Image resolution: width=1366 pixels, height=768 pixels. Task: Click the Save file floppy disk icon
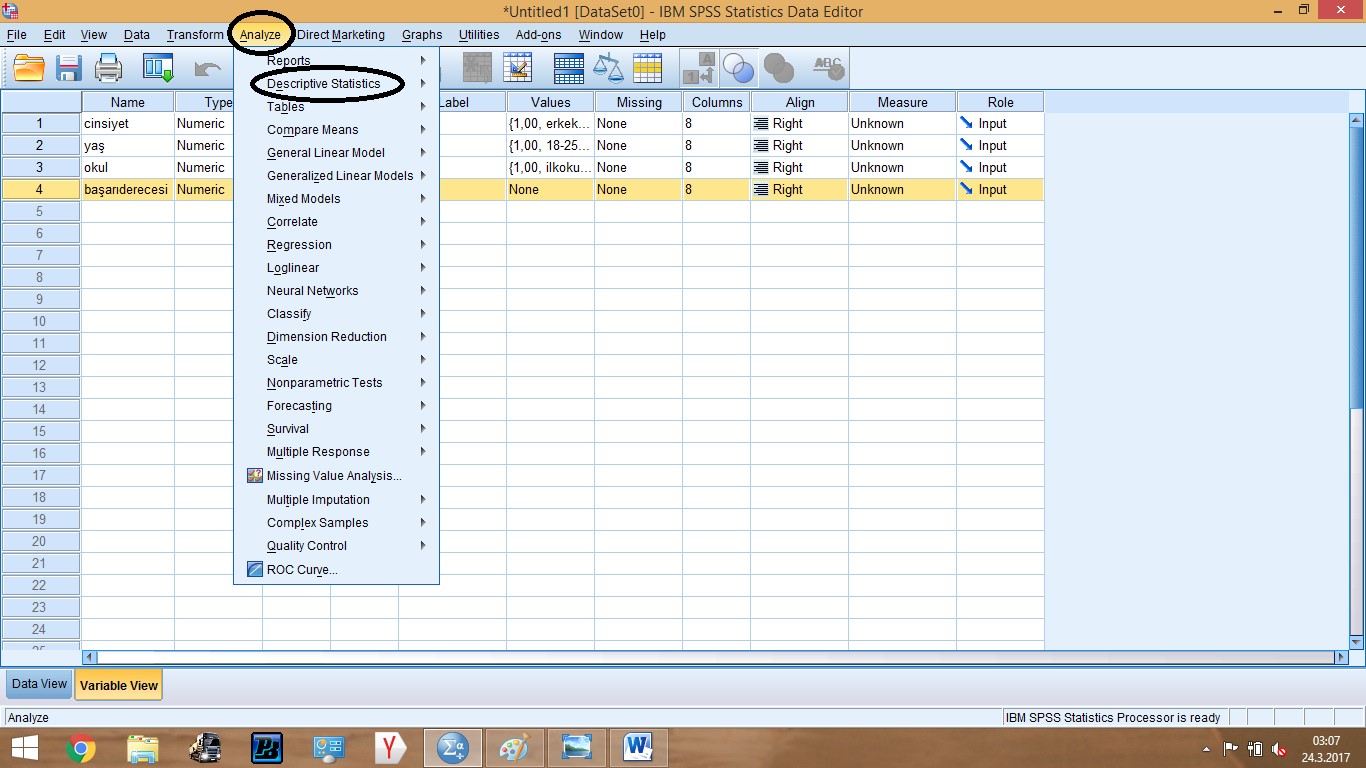(x=69, y=68)
